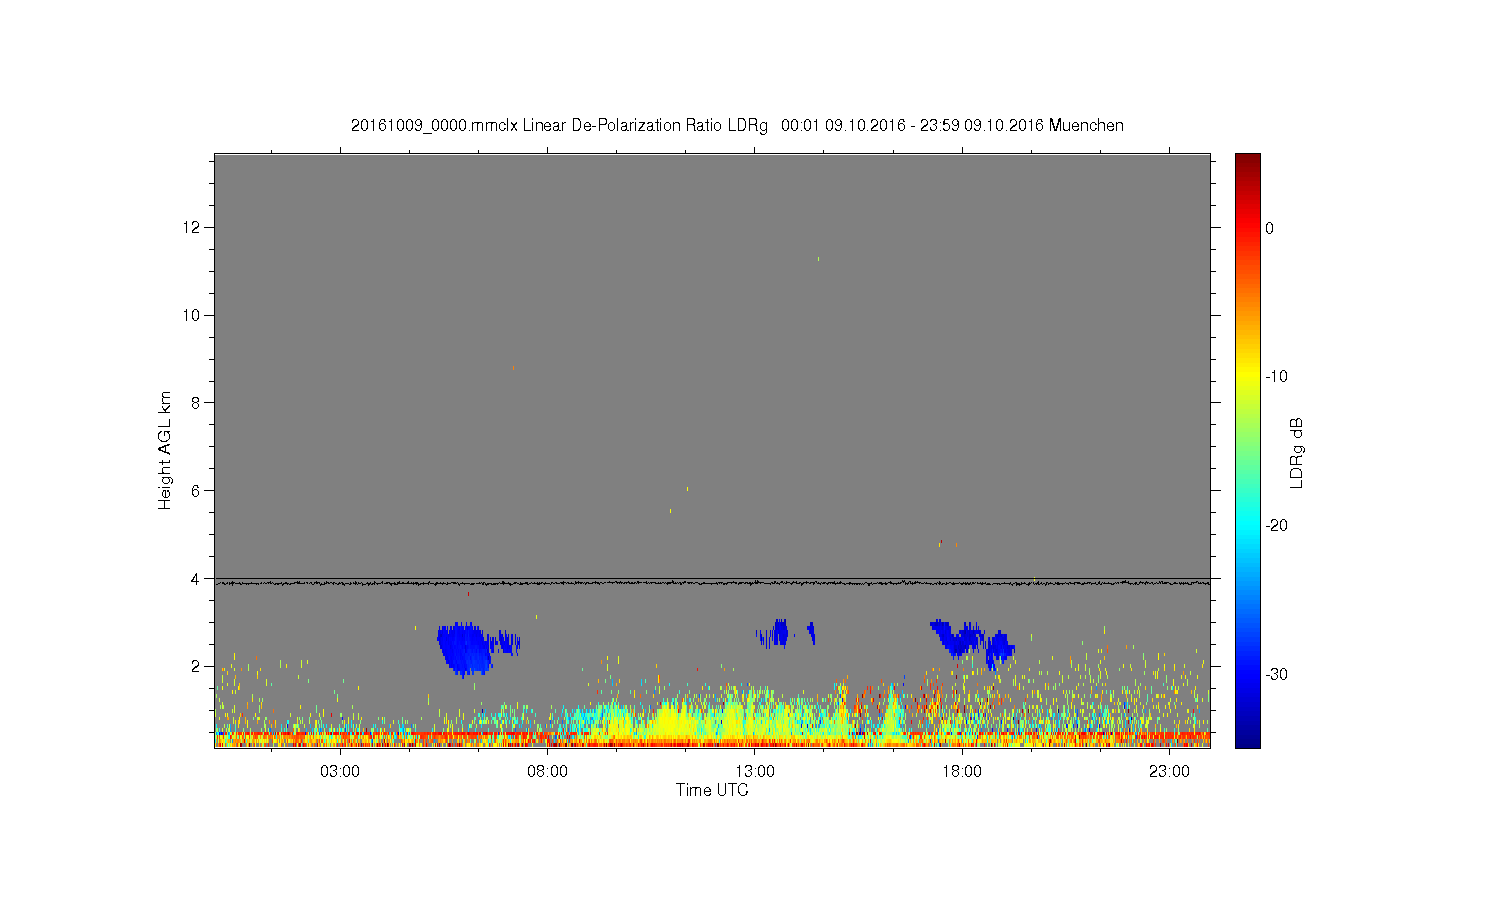Click the colorbar value -20

[1276, 526]
